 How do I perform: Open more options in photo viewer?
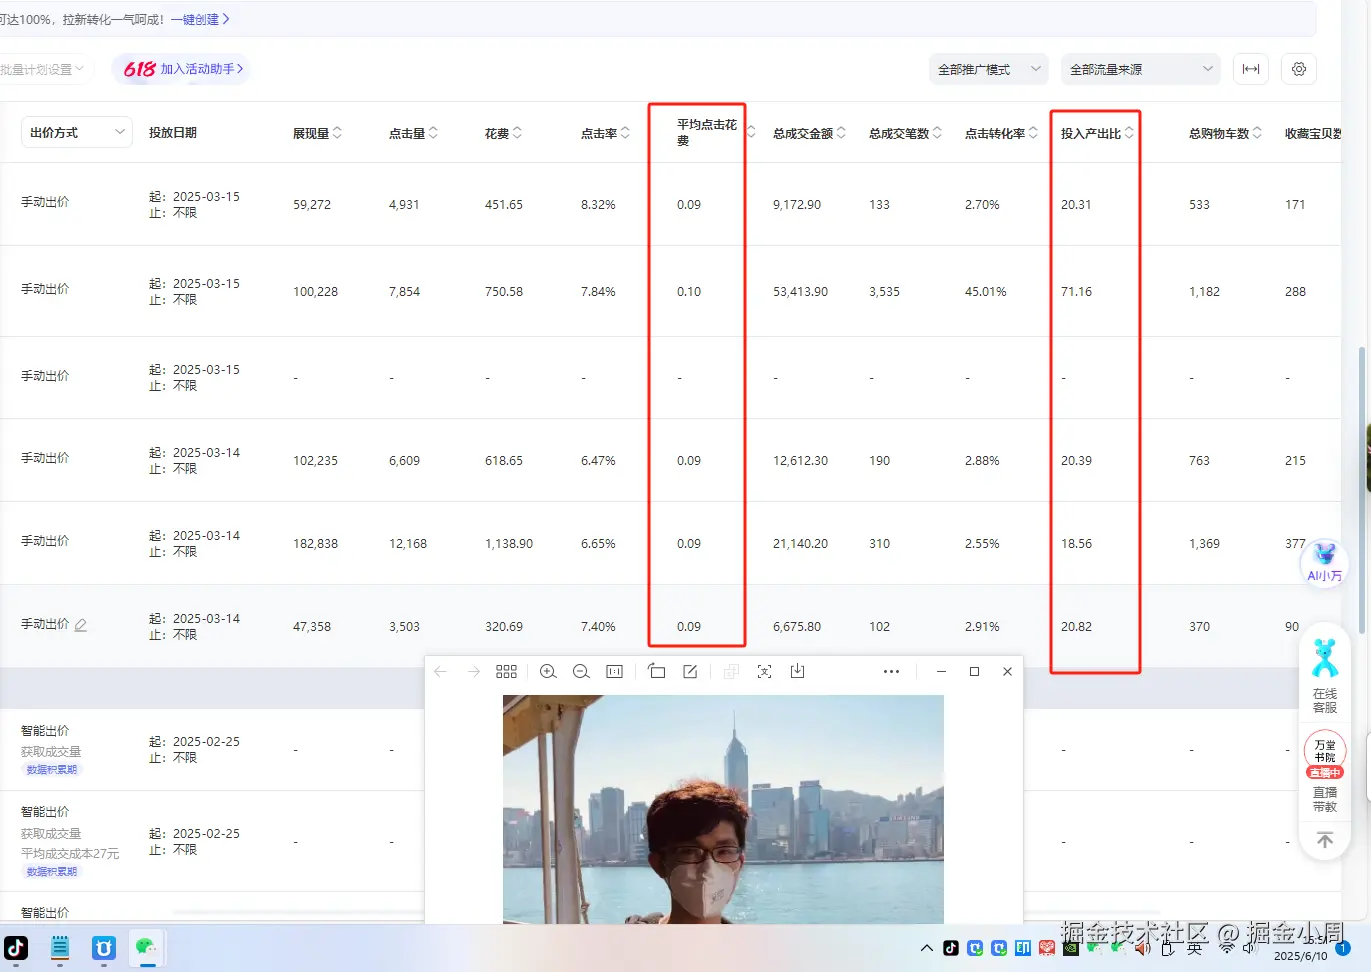click(x=891, y=672)
